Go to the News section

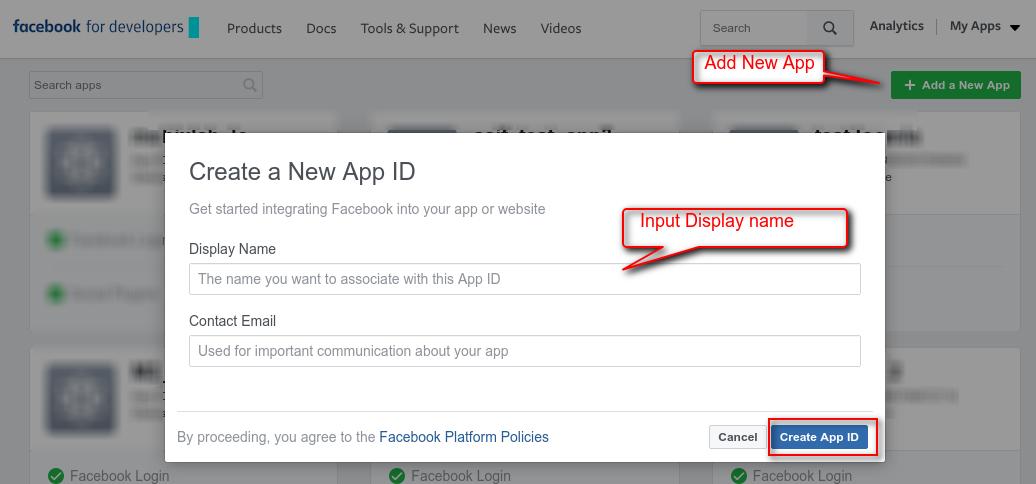click(x=499, y=28)
